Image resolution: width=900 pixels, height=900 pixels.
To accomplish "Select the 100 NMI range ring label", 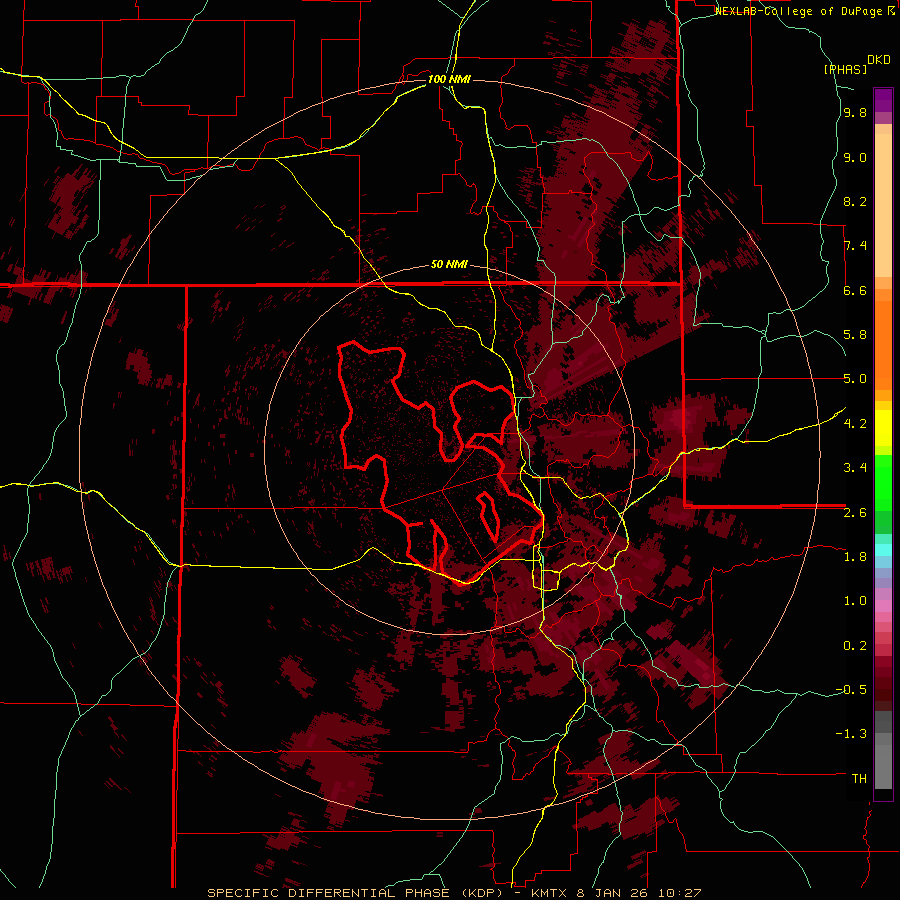I will coord(449,79).
